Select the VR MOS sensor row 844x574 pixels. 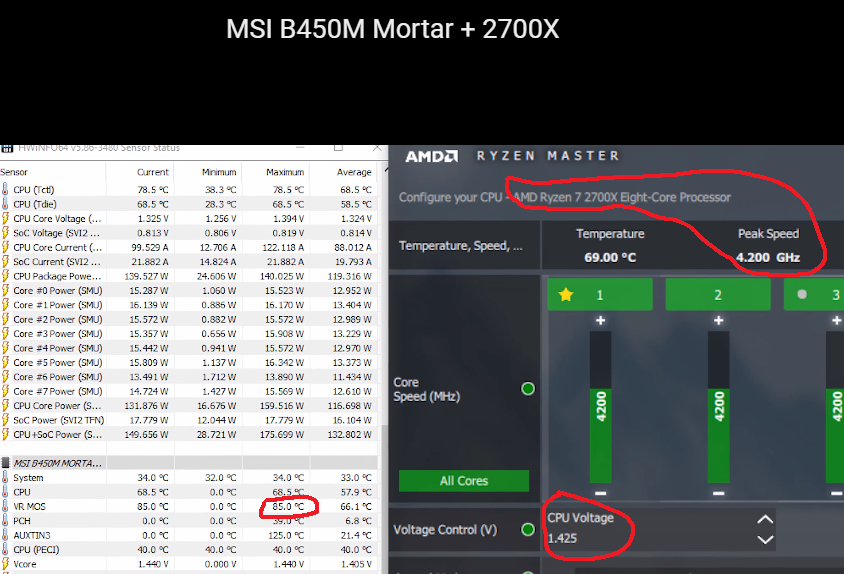188,507
